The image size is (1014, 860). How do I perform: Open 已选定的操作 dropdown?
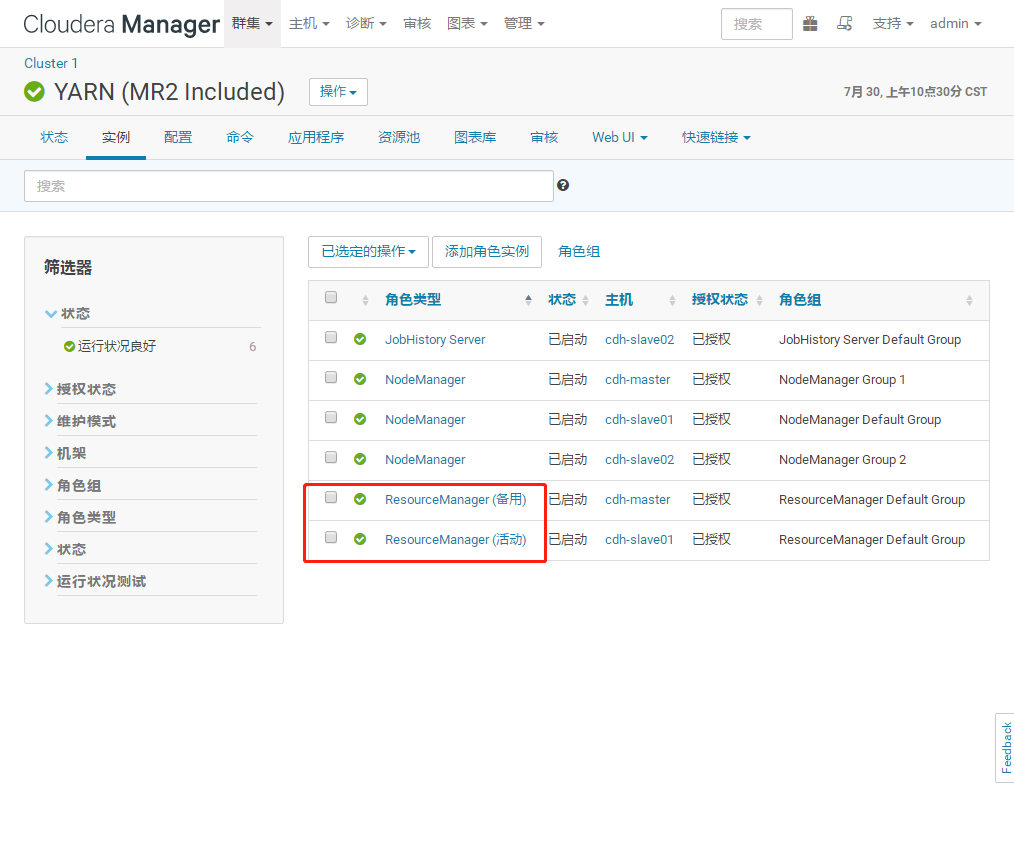coord(368,252)
